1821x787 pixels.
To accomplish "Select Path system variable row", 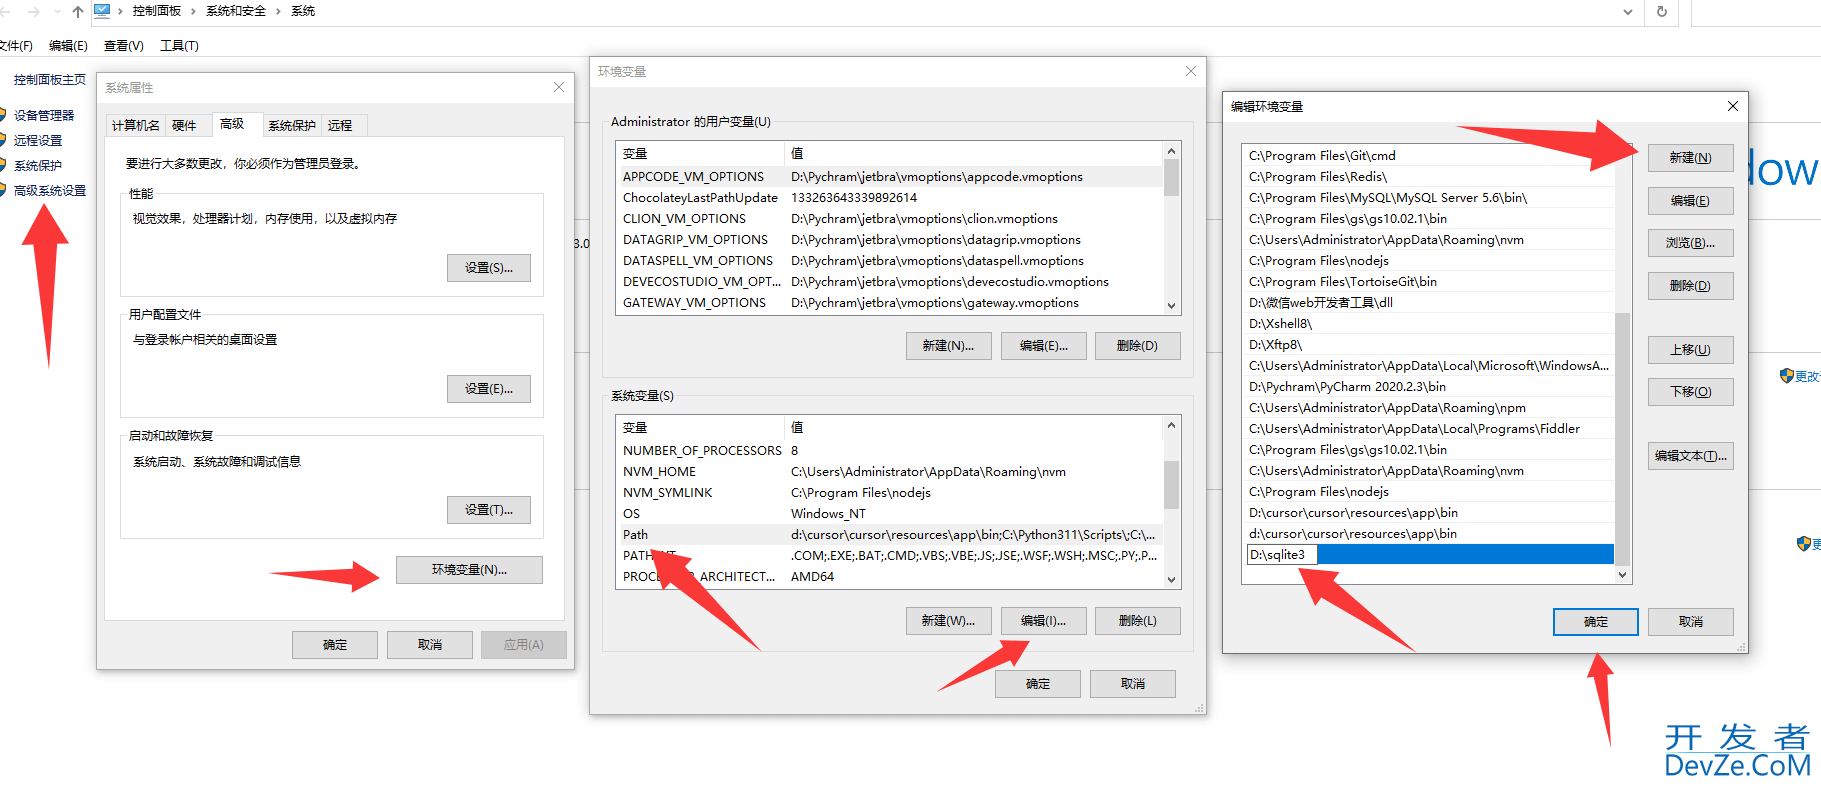I will point(890,535).
